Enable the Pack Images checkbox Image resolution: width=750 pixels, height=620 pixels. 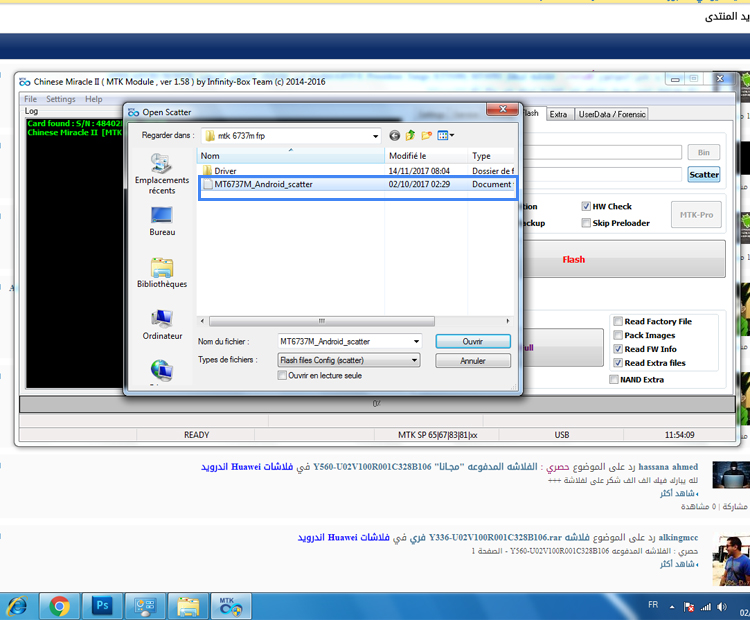point(618,335)
